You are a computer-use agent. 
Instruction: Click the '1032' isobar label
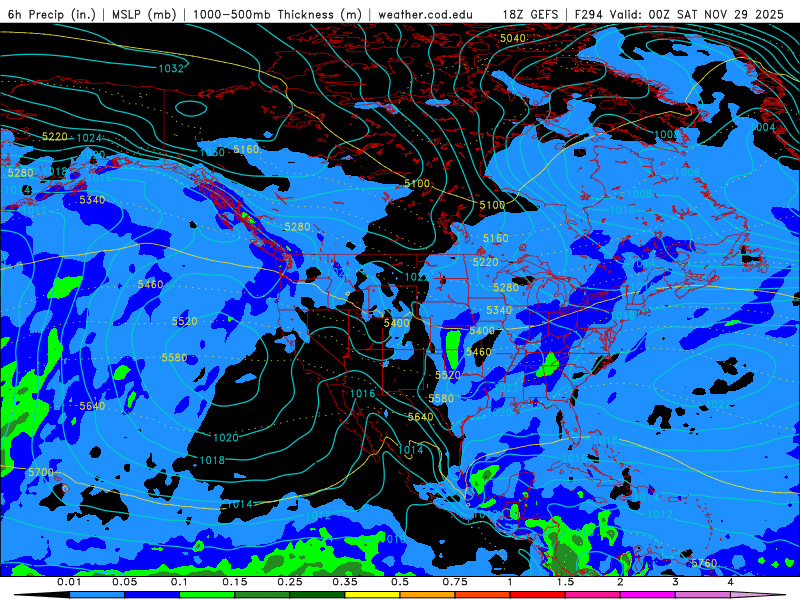171,68
